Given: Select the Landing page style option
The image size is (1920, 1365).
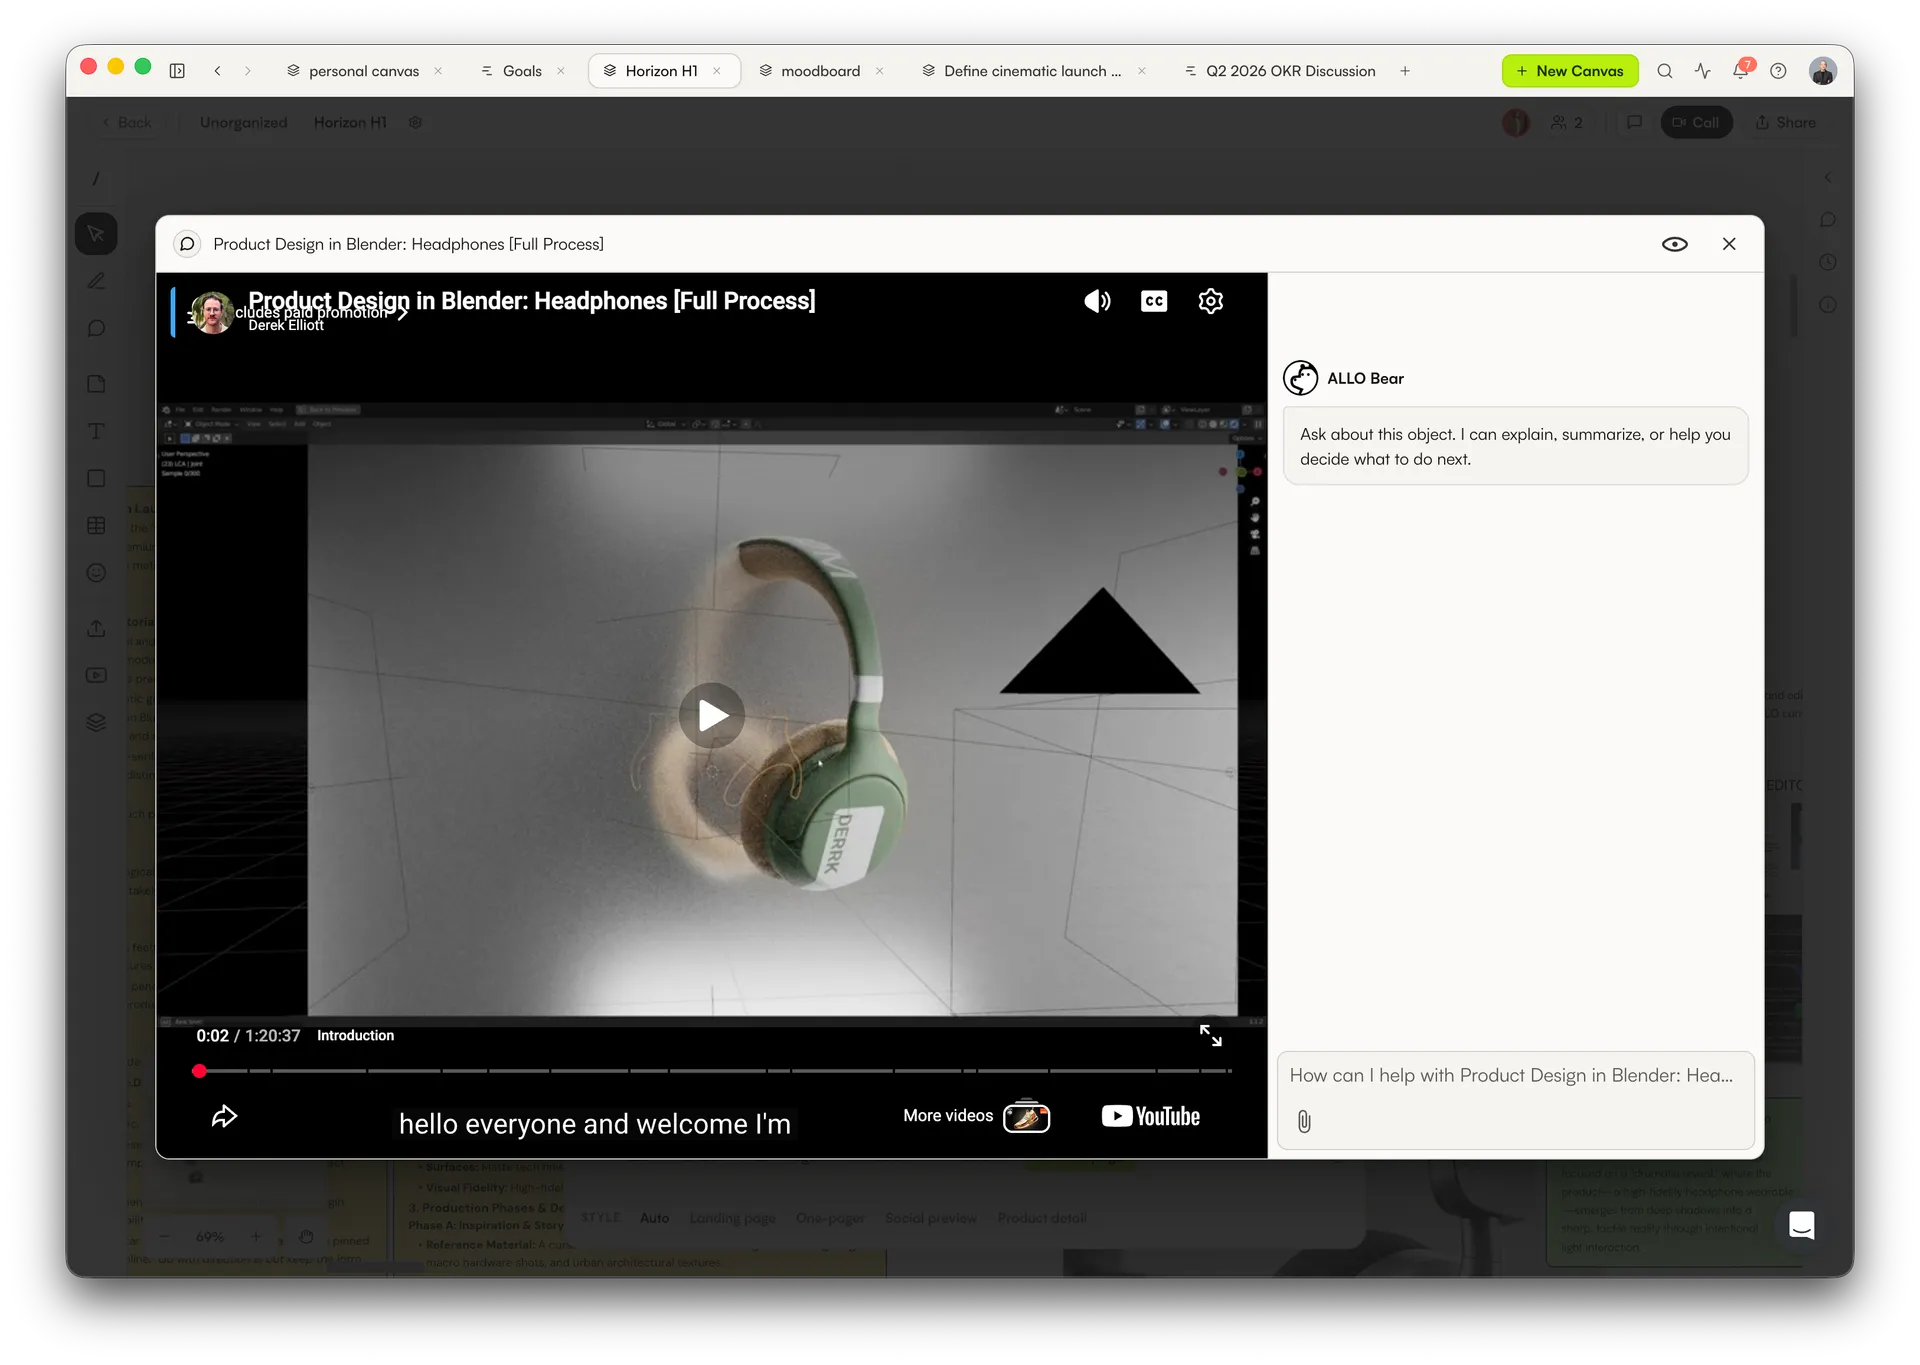Looking at the screenshot, I should 732,1218.
